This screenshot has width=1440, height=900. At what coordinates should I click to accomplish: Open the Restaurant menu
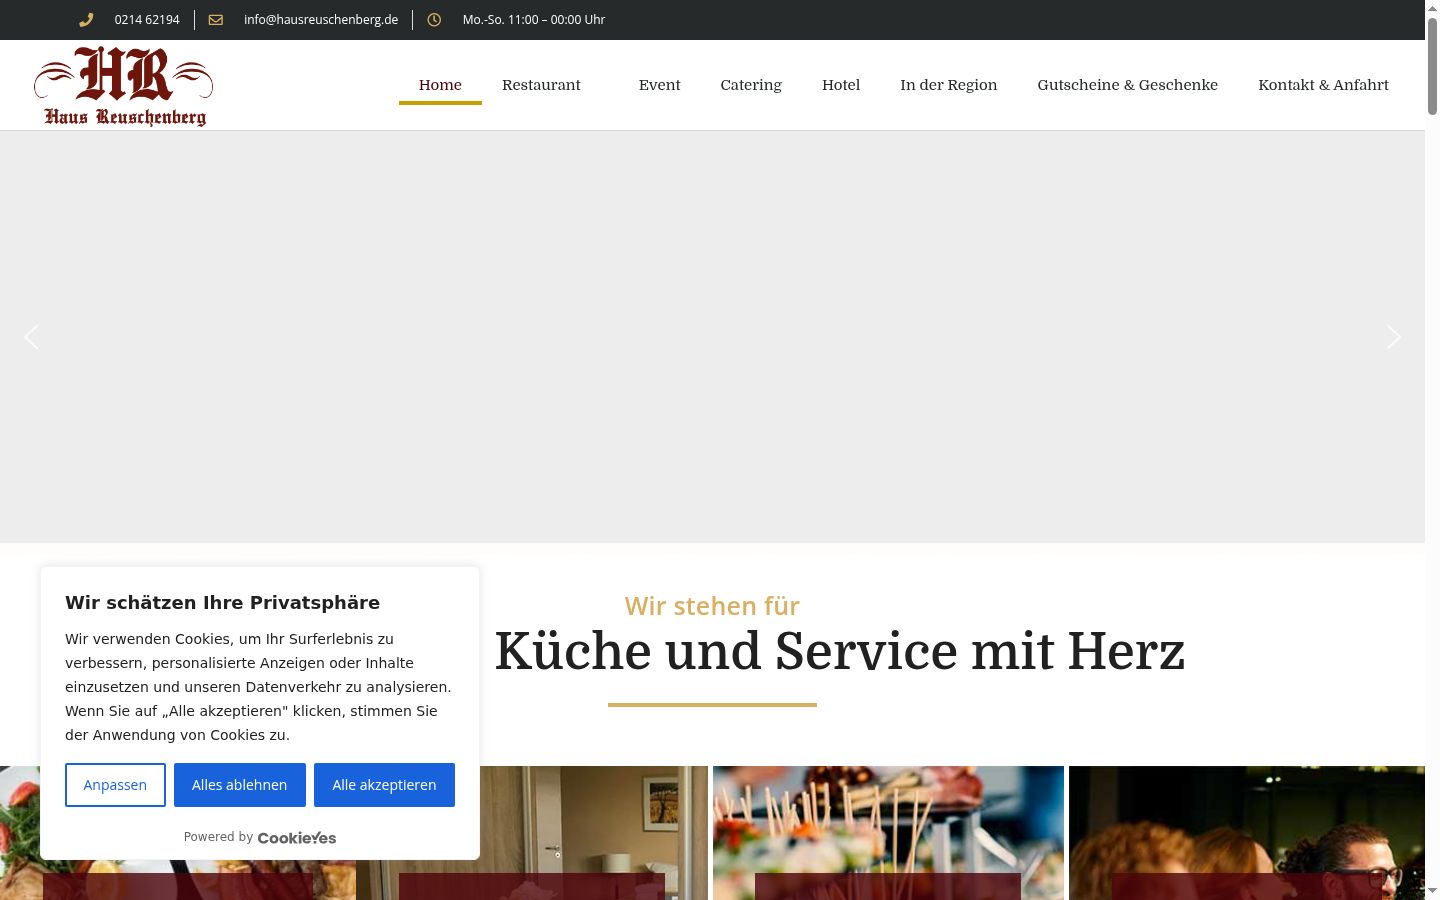pyautogui.click(x=541, y=85)
